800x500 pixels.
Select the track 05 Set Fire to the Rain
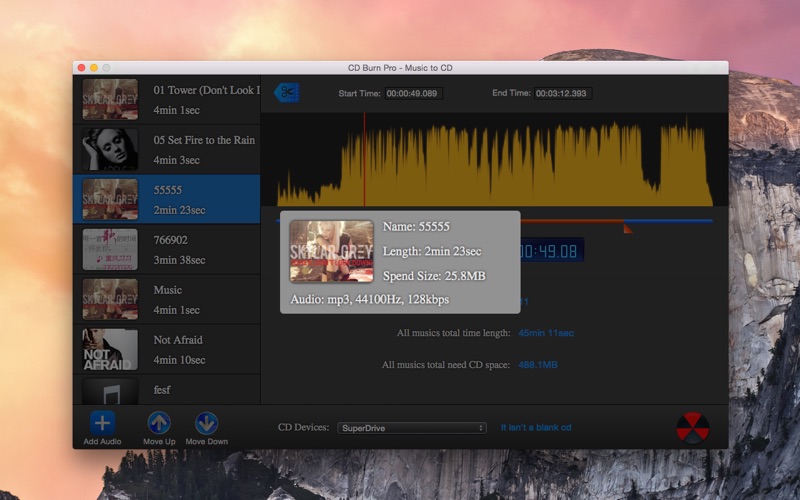click(x=167, y=149)
